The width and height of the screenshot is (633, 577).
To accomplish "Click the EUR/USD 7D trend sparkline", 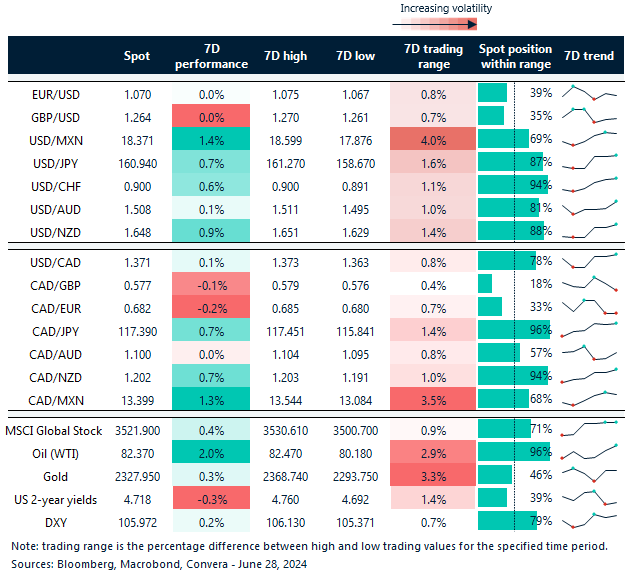I will [x=590, y=93].
